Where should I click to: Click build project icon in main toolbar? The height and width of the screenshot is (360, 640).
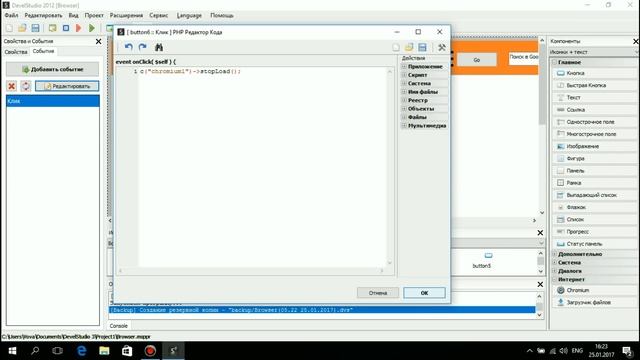pyautogui.click(x=52, y=28)
